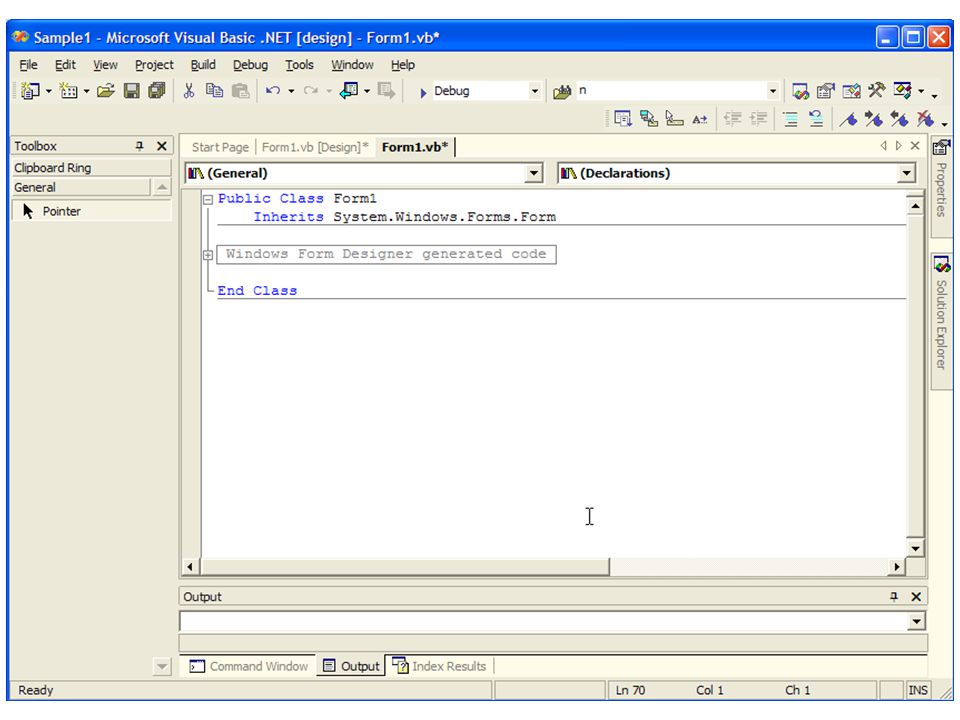960x720 pixels.
Task: Jump to next bookmark flag icon
Action: tap(874, 119)
